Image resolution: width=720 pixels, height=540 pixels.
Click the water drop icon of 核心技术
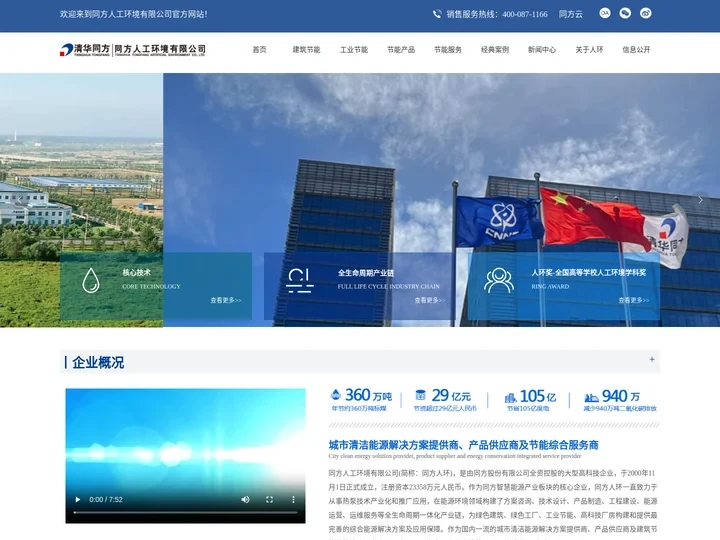point(91,280)
